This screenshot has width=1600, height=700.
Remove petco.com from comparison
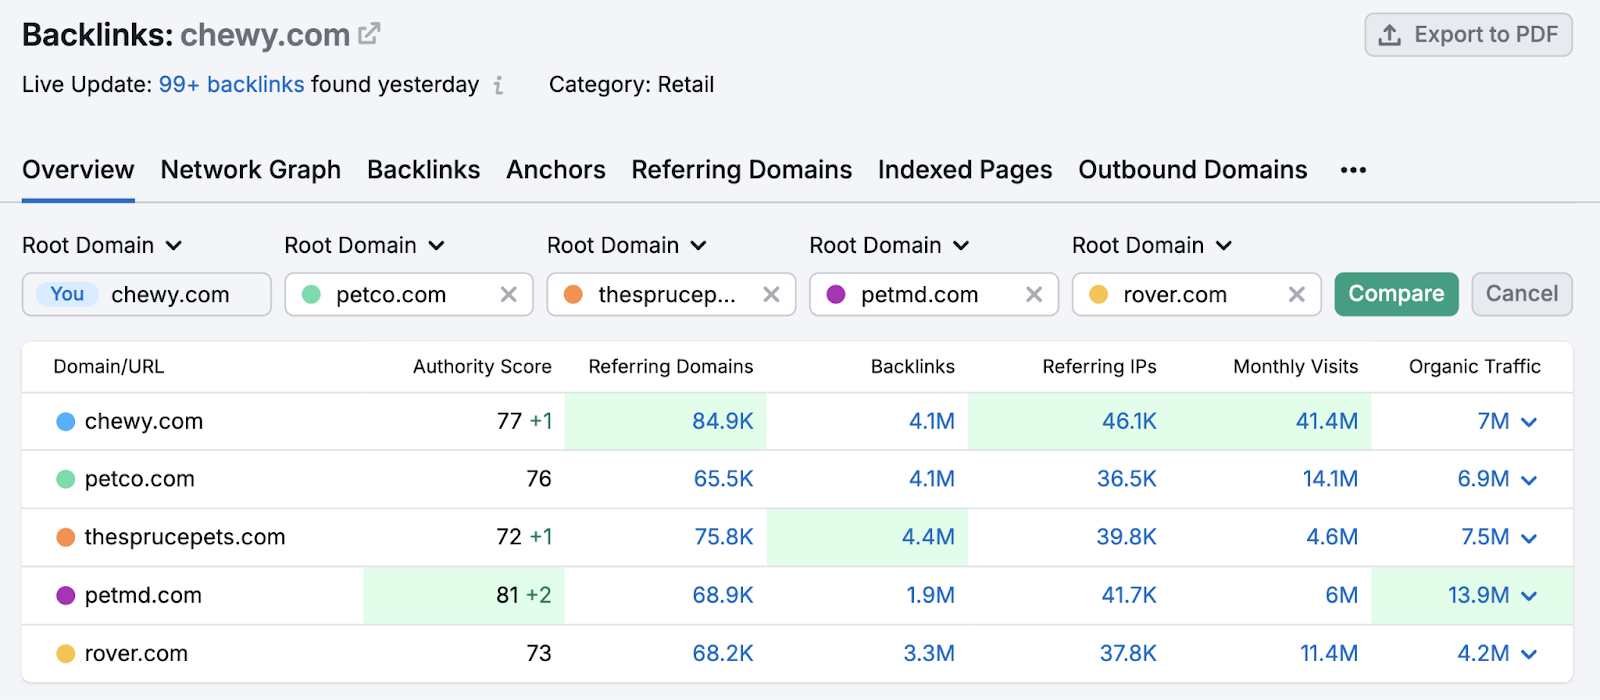coord(508,294)
